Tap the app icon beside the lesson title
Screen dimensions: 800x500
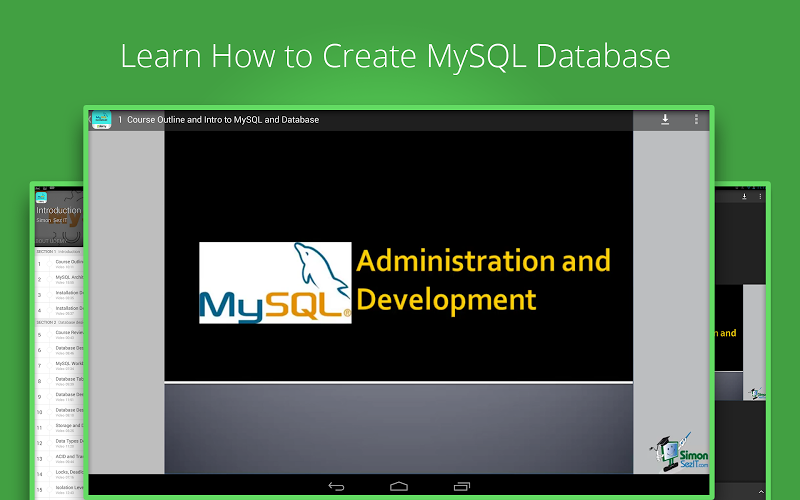tap(102, 120)
